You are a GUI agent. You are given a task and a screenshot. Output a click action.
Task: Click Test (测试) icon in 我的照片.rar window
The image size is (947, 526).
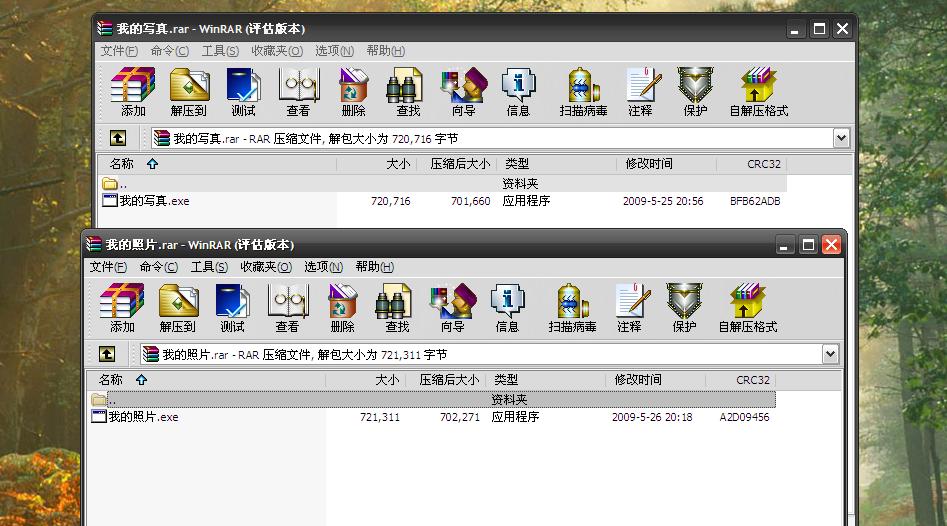(x=233, y=308)
